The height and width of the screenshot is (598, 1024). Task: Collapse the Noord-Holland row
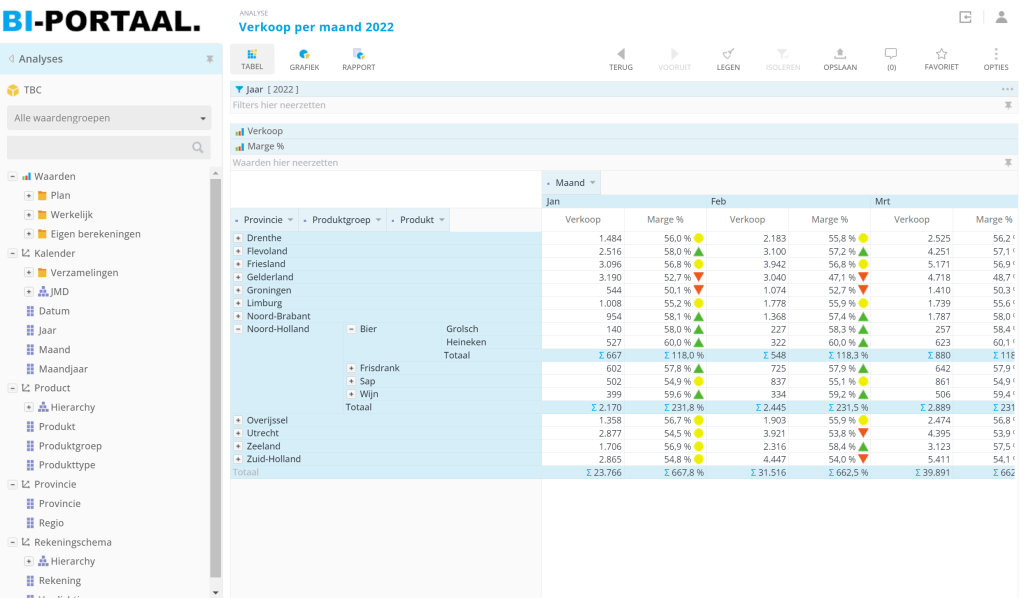tap(238, 329)
